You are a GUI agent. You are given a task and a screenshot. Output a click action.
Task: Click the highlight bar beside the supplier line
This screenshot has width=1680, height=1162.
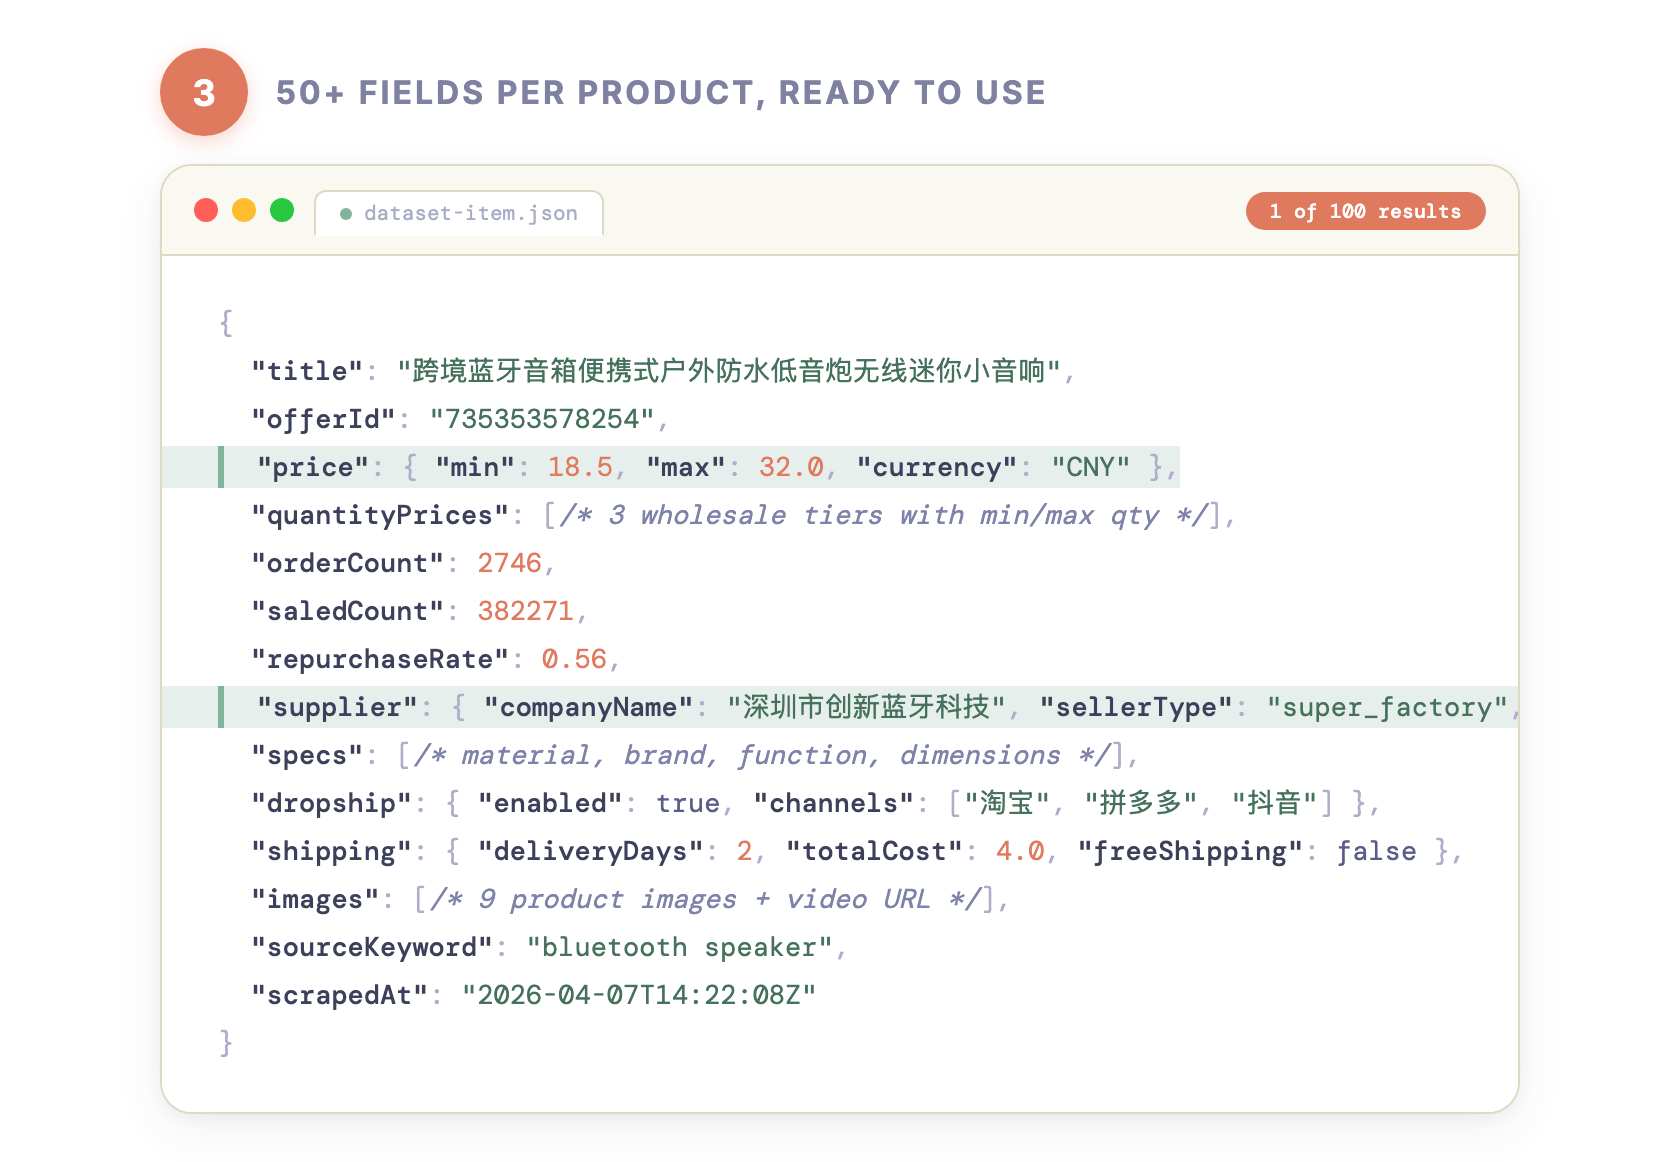222,707
